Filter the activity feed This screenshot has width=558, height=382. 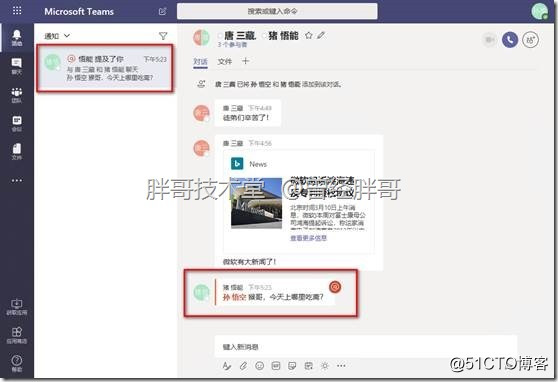[163, 36]
